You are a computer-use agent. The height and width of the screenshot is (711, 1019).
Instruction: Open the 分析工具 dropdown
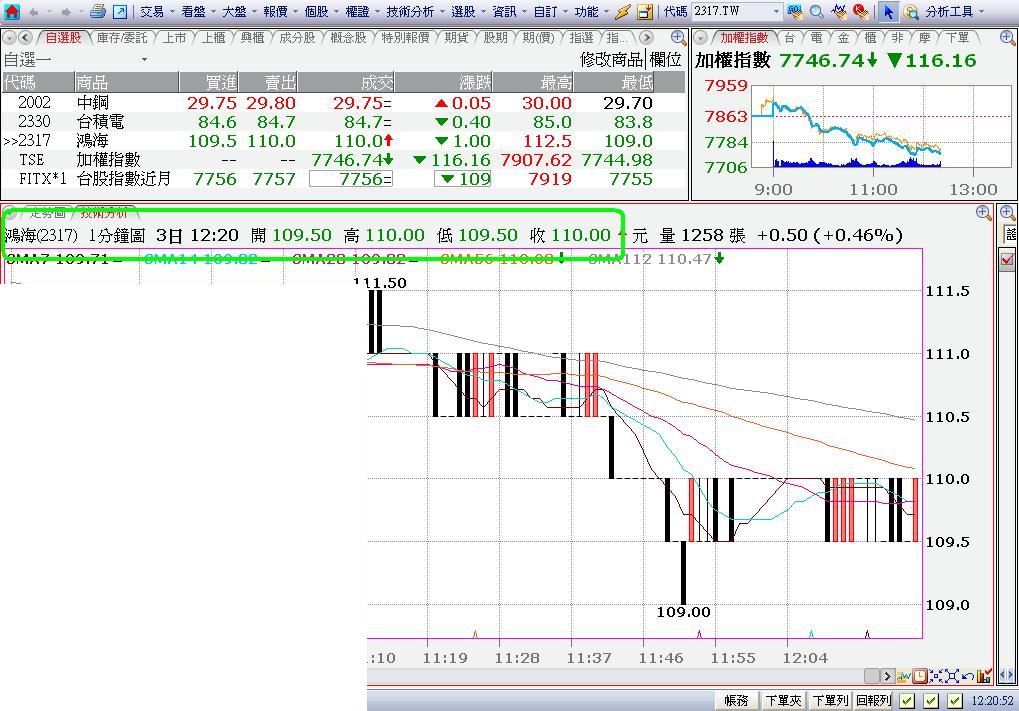click(x=954, y=12)
